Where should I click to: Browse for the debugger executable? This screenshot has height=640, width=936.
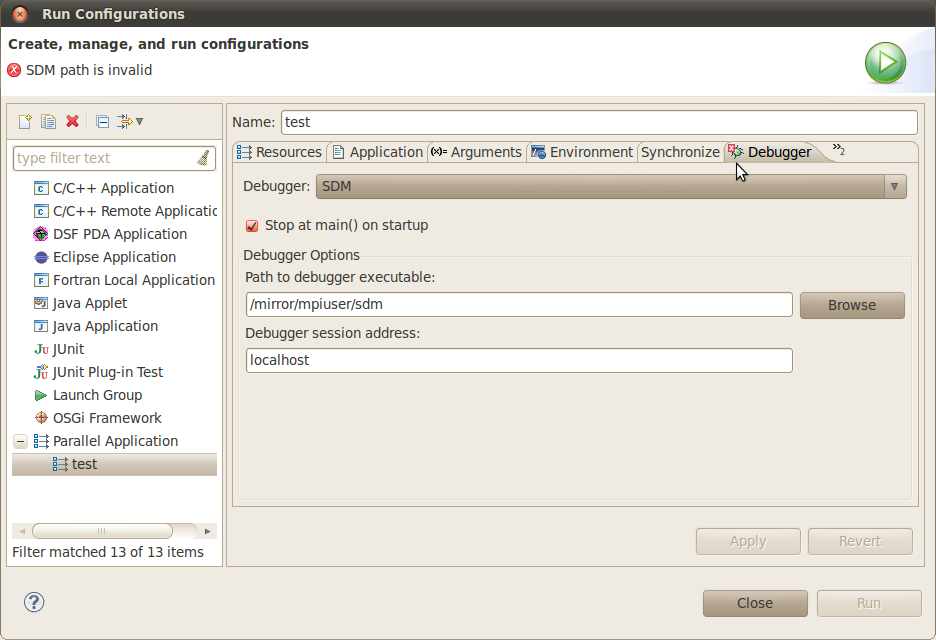(x=852, y=305)
